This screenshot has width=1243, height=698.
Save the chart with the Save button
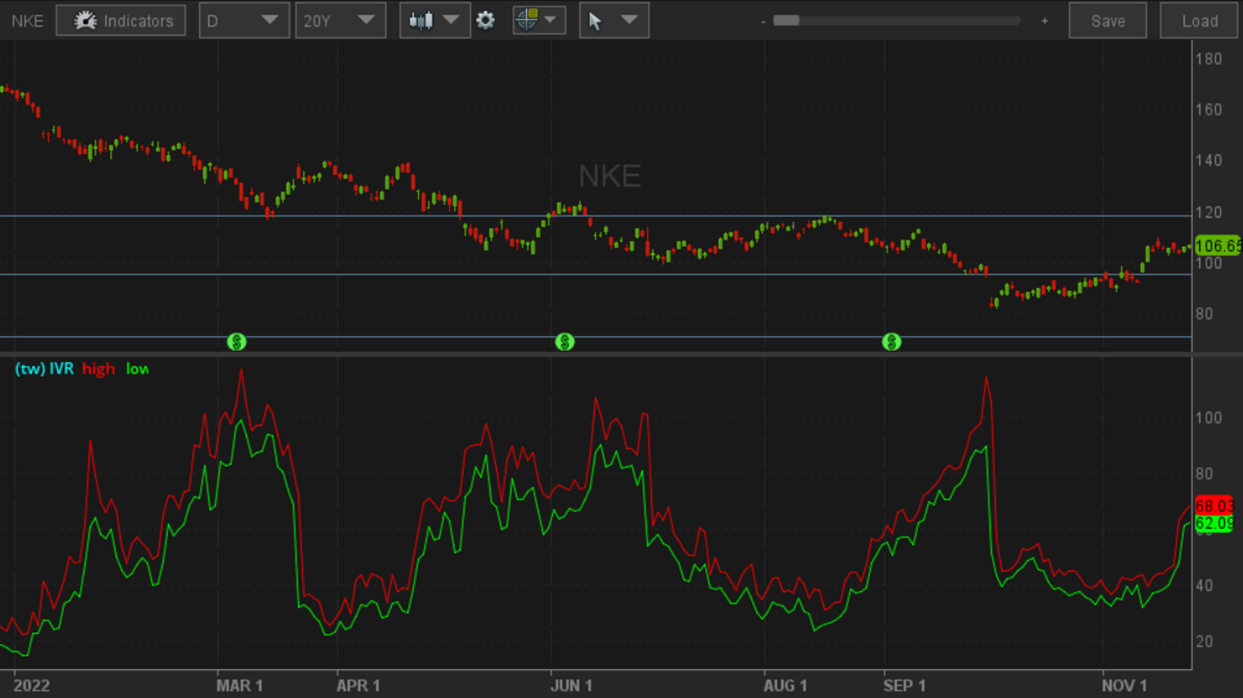[x=1108, y=21]
